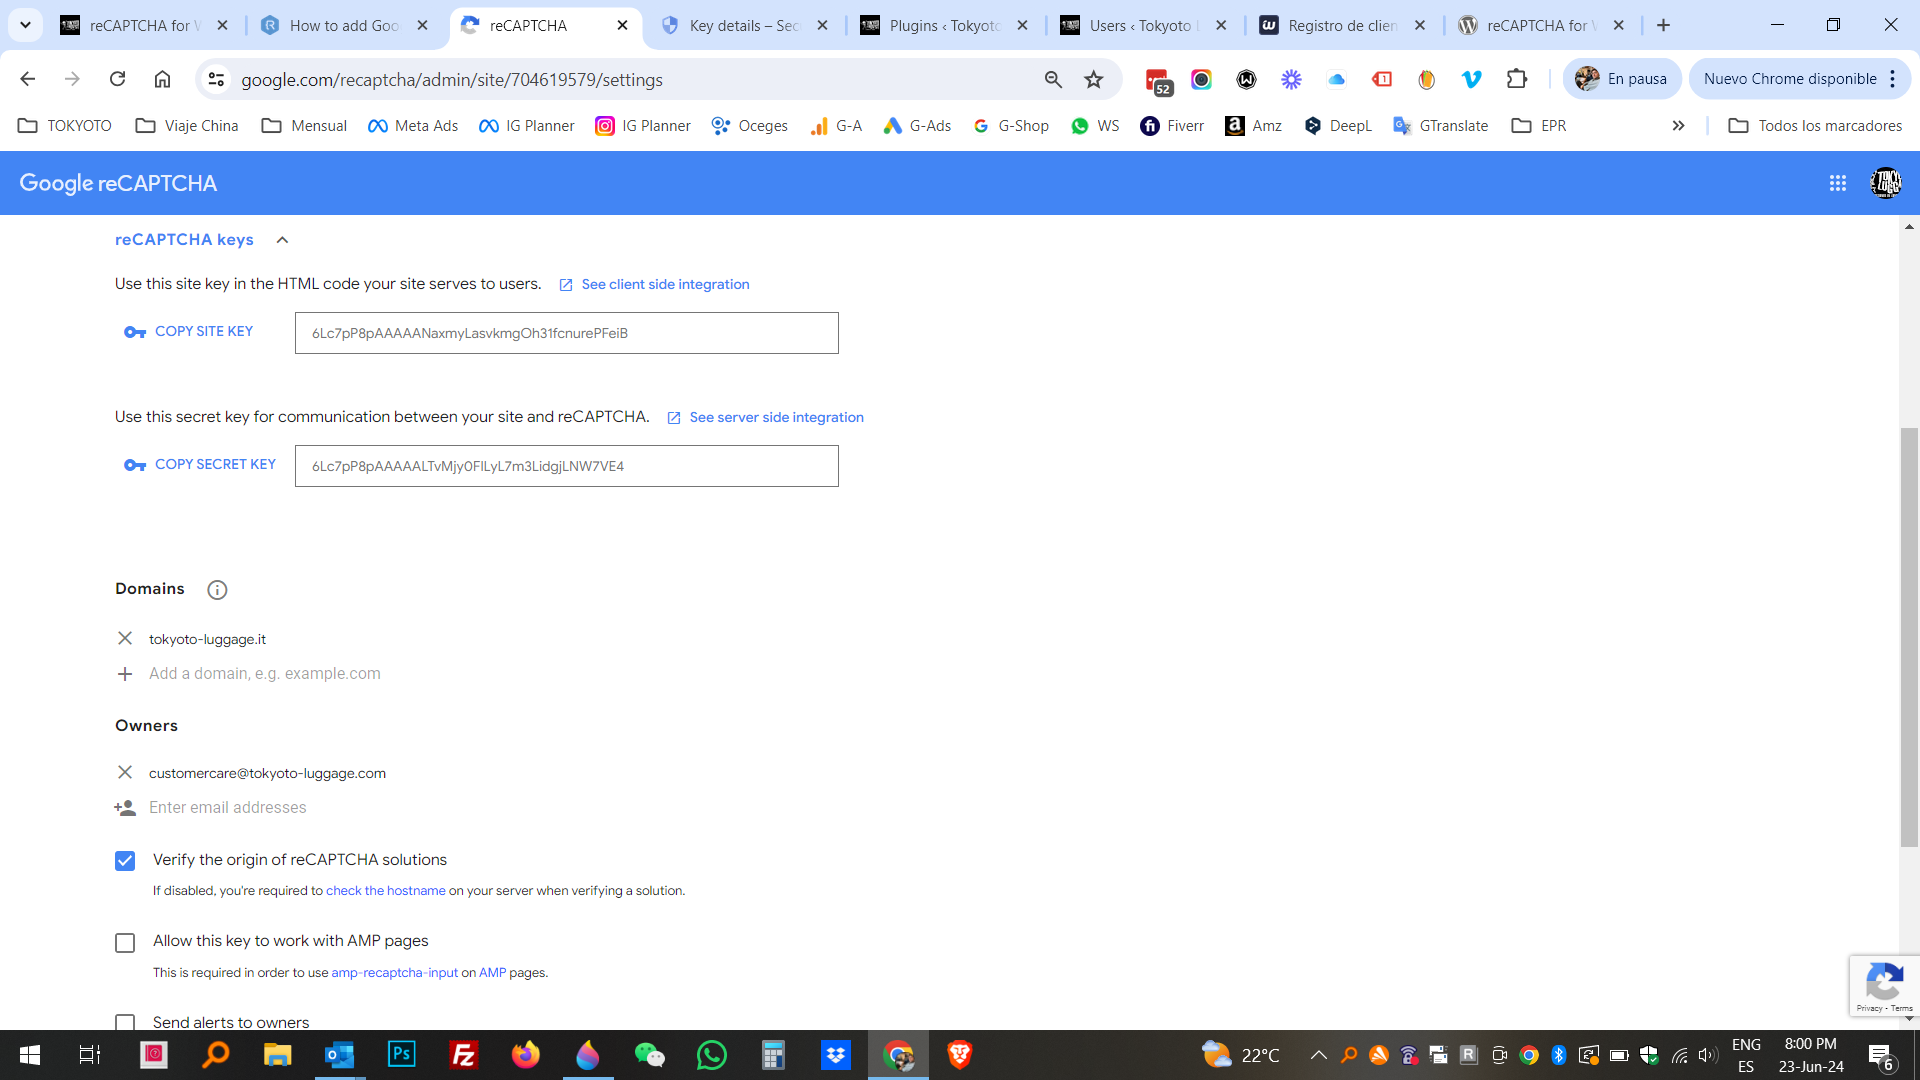This screenshot has width=1920, height=1080.
Task: Copy the site key
Action: point(188,332)
